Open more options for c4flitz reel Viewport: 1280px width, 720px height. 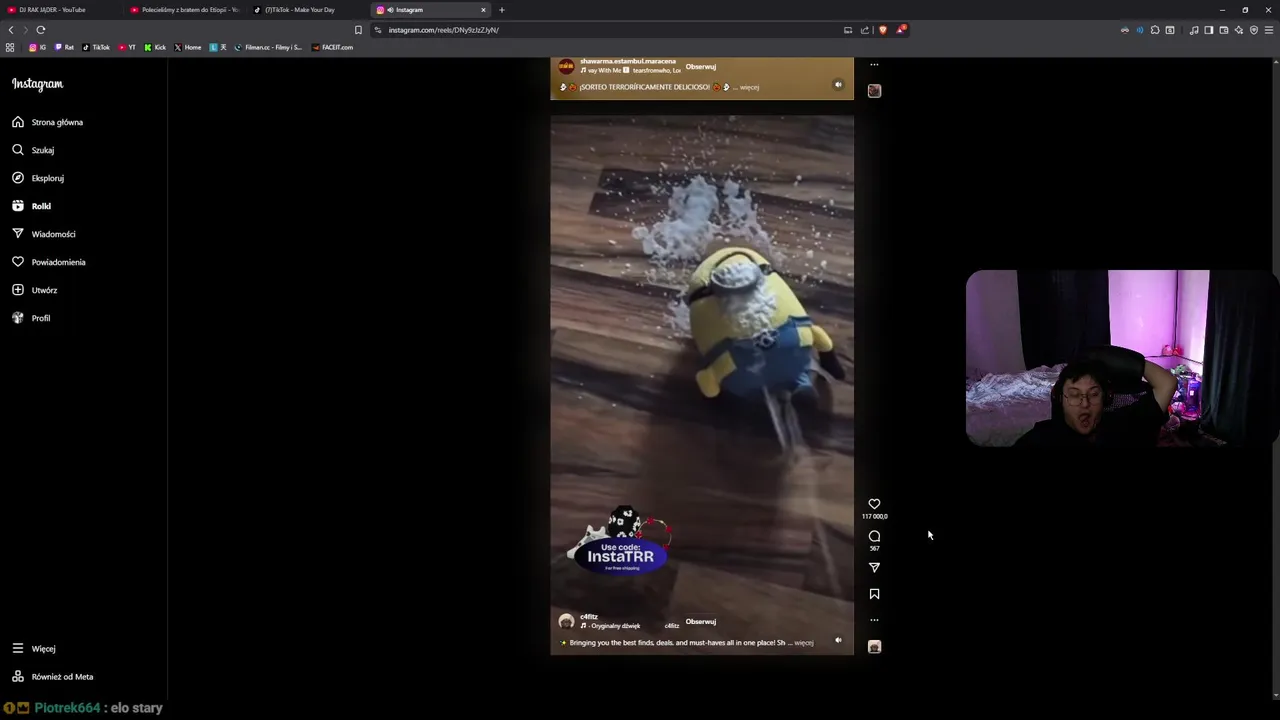point(874,620)
